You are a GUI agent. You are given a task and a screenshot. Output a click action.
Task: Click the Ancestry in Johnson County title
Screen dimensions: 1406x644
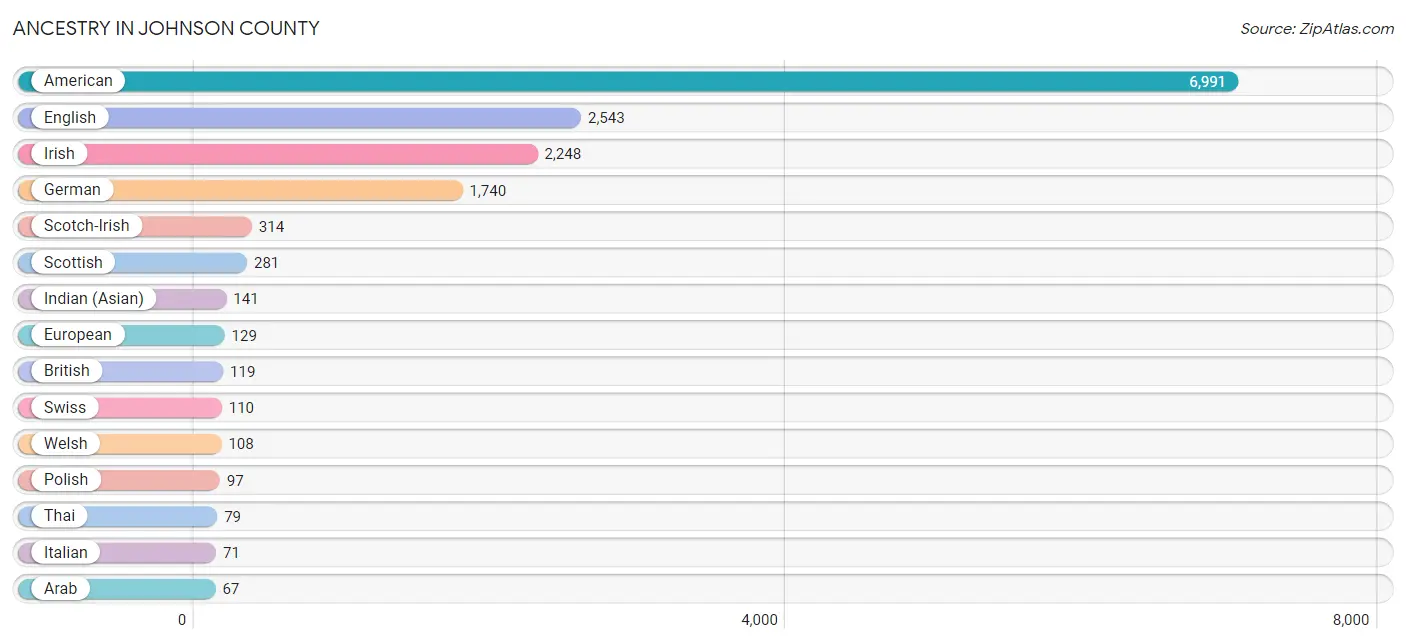click(166, 29)
